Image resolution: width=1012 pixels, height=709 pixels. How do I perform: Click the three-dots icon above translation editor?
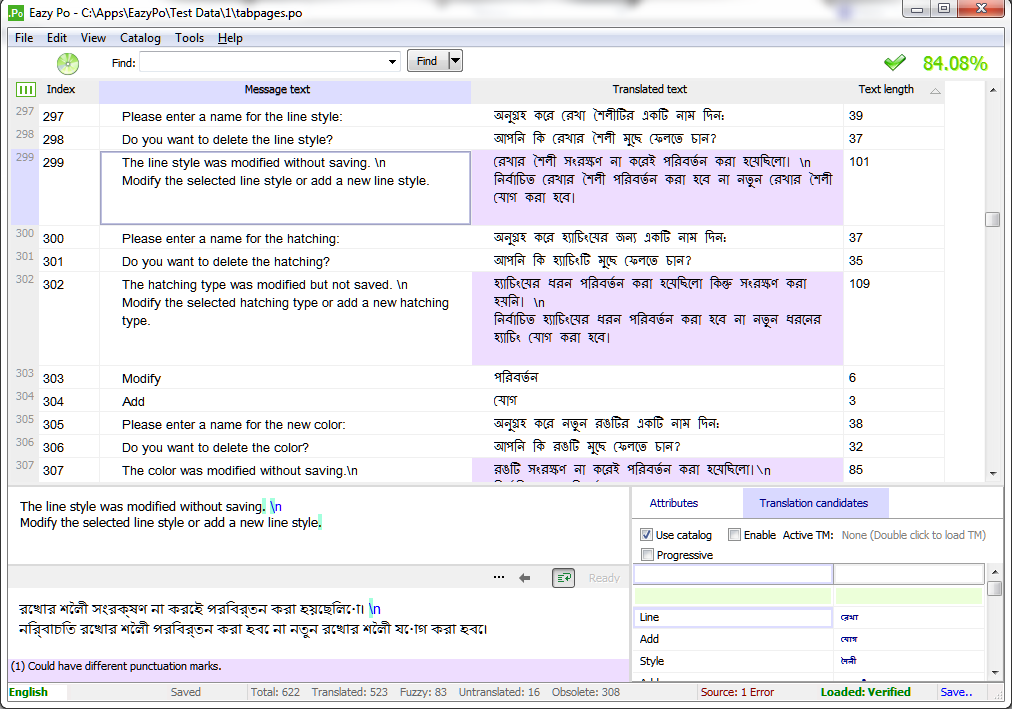tap(499, 577)
